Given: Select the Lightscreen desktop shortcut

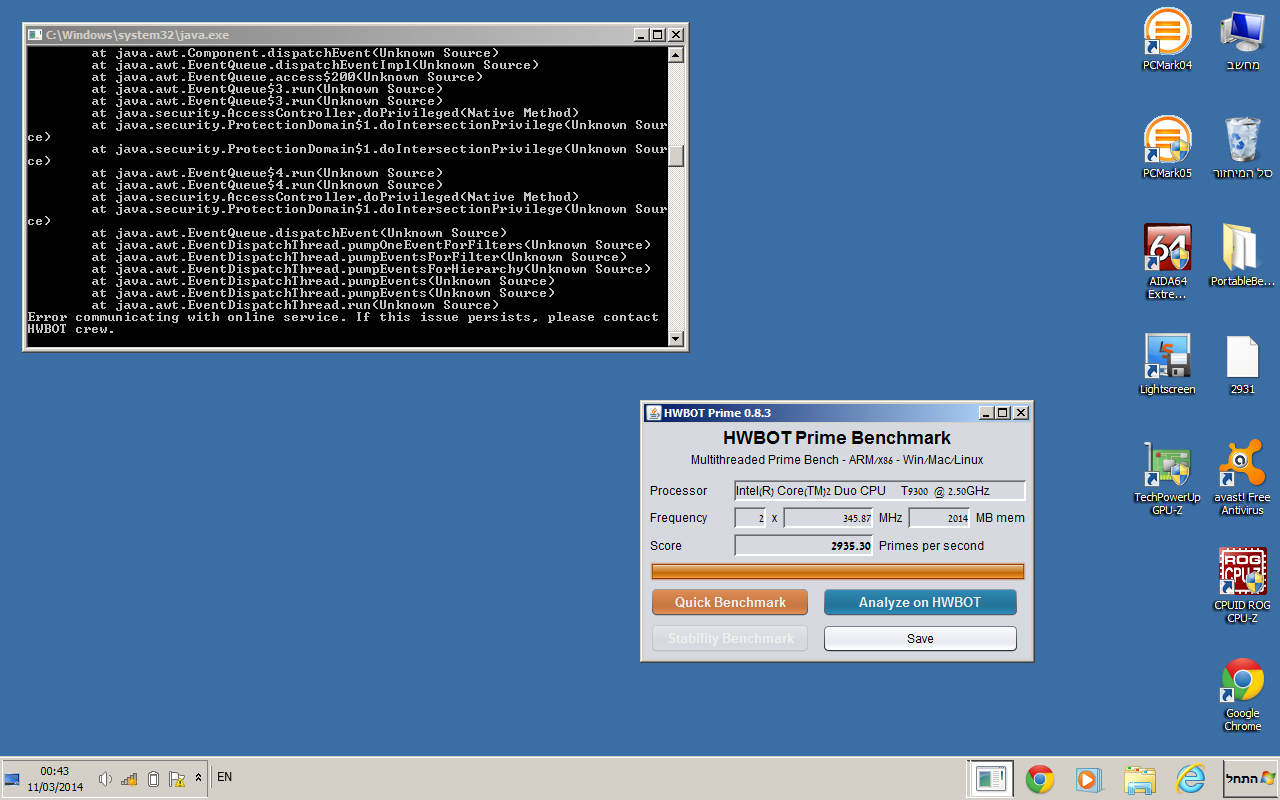Looking at the screenshot, I should pos(1168,364).
